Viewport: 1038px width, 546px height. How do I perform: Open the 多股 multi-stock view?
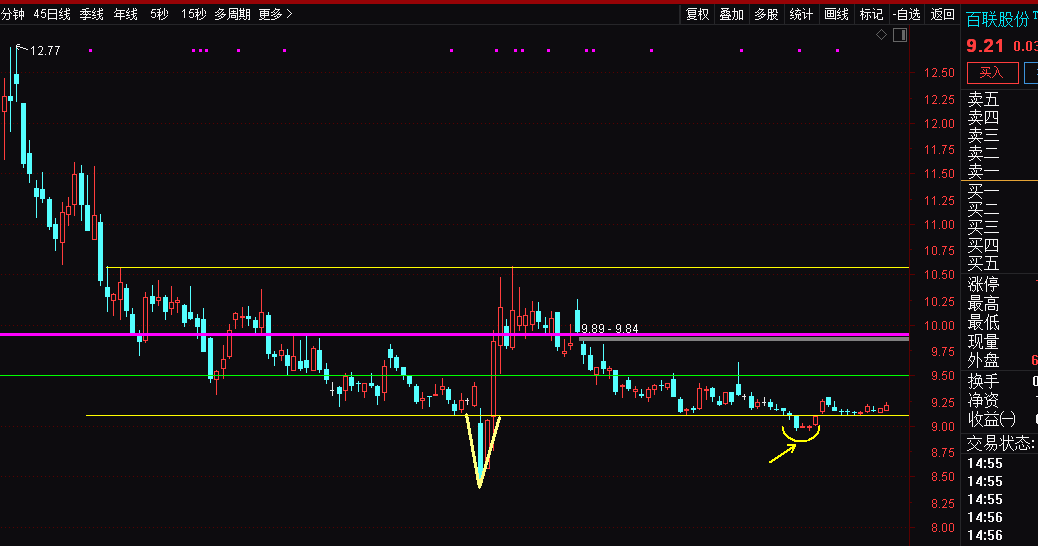point(767,14)
